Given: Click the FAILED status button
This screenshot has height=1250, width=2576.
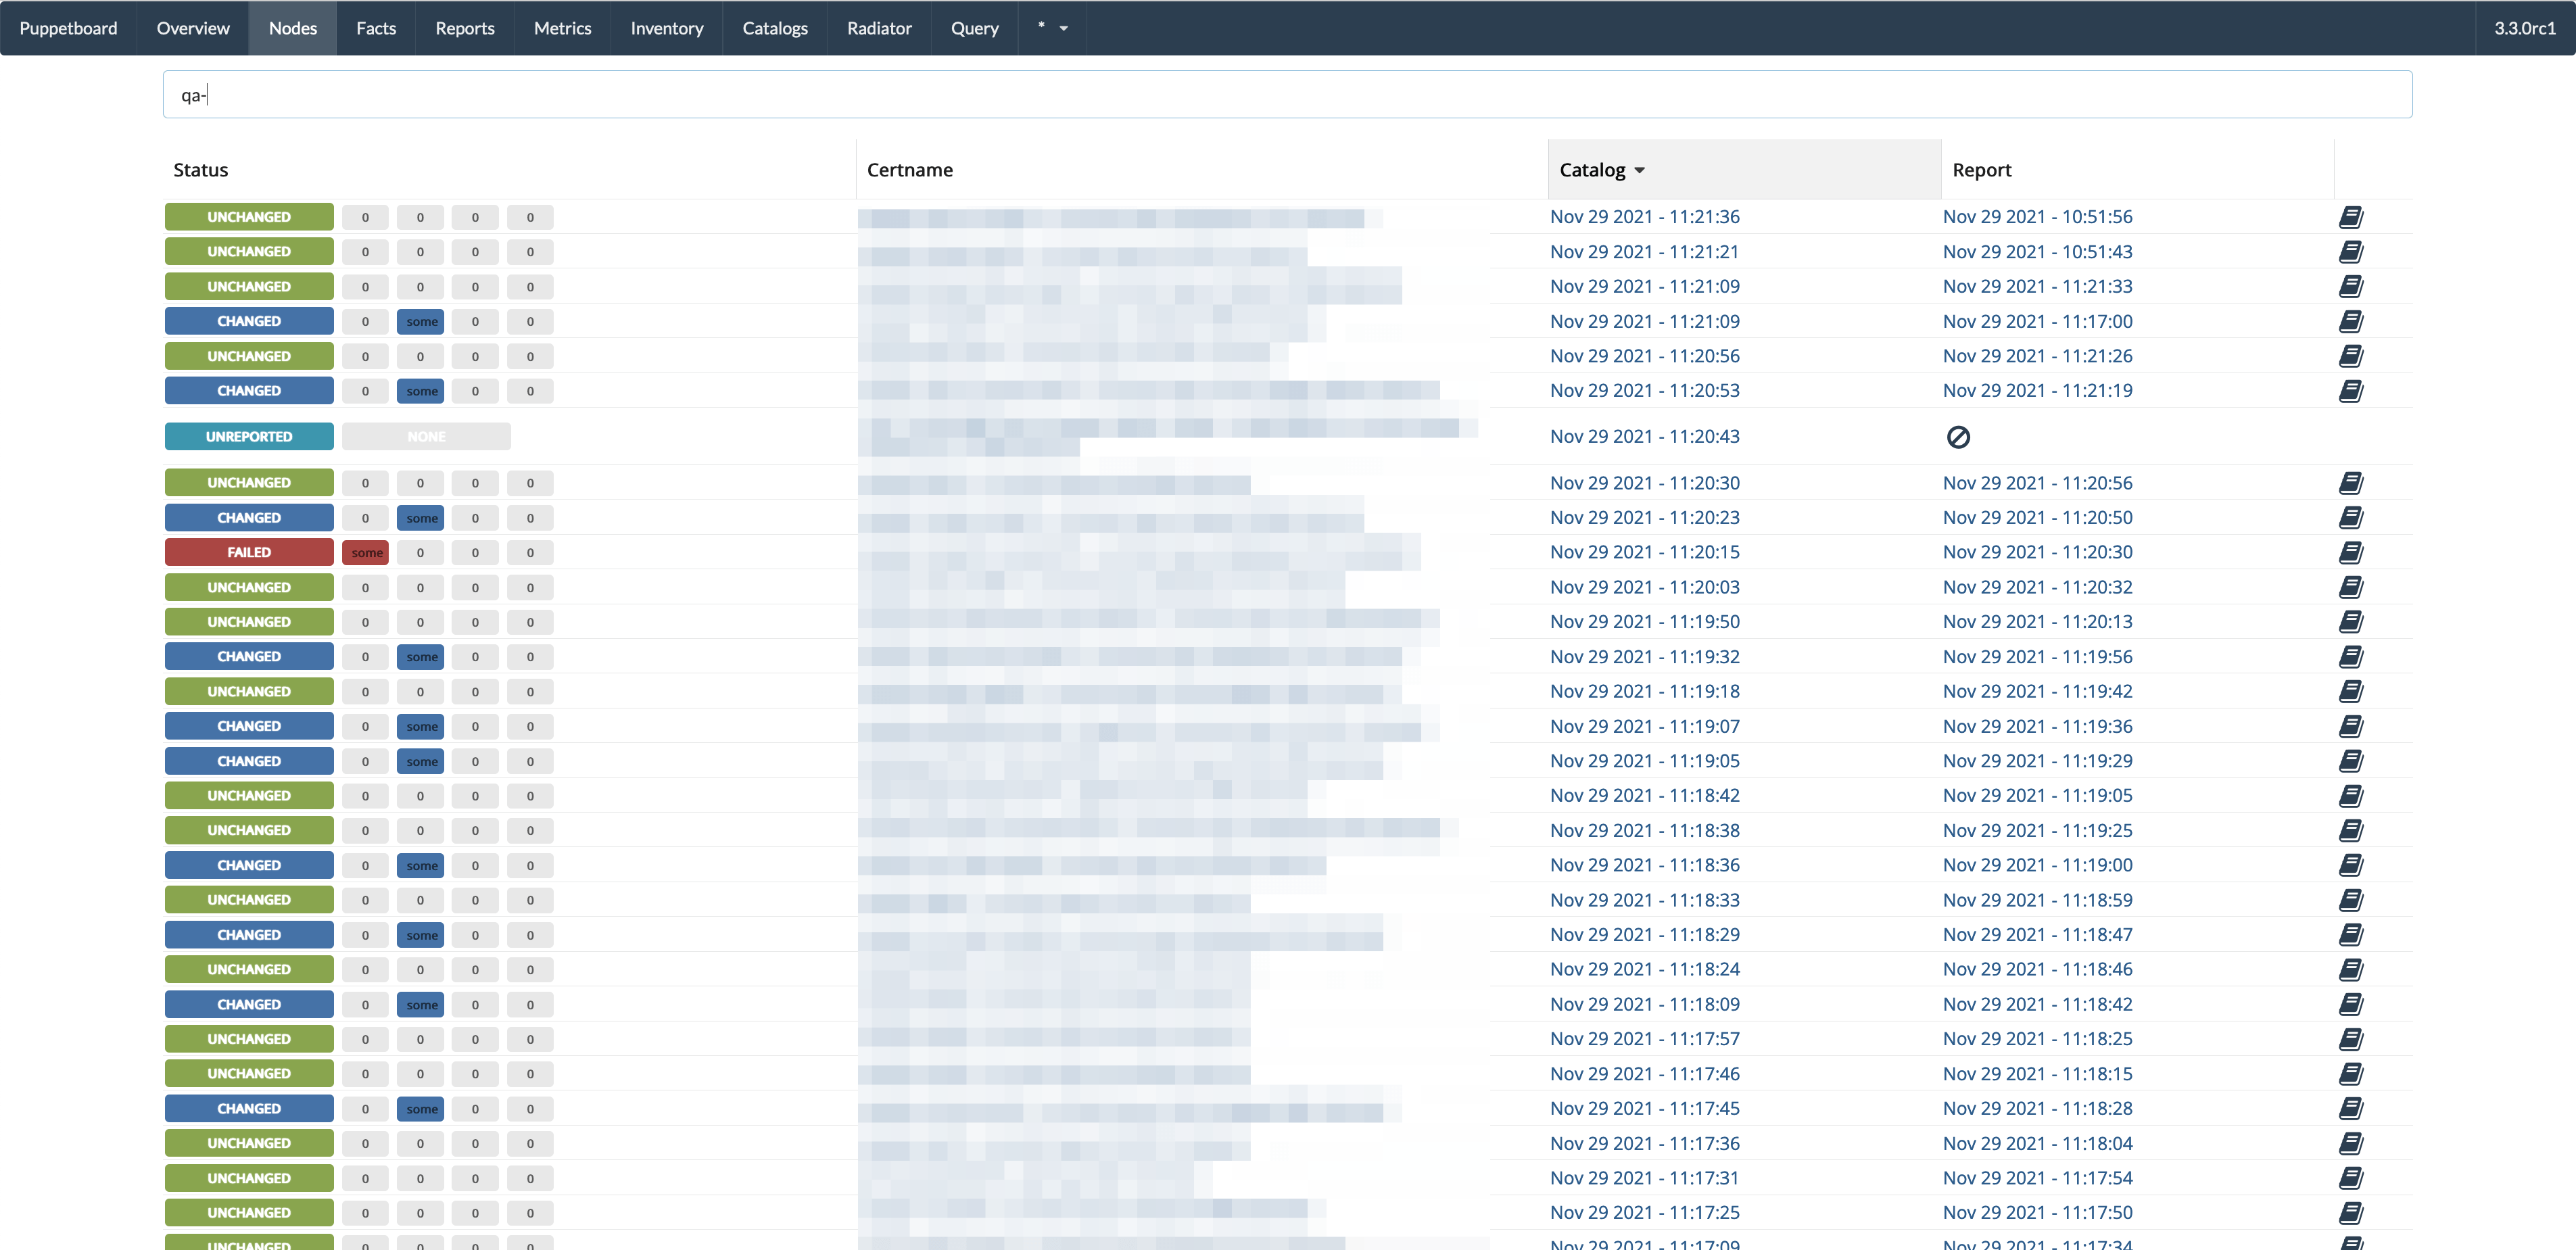Looking at the screenshot, I should (248, 552).
